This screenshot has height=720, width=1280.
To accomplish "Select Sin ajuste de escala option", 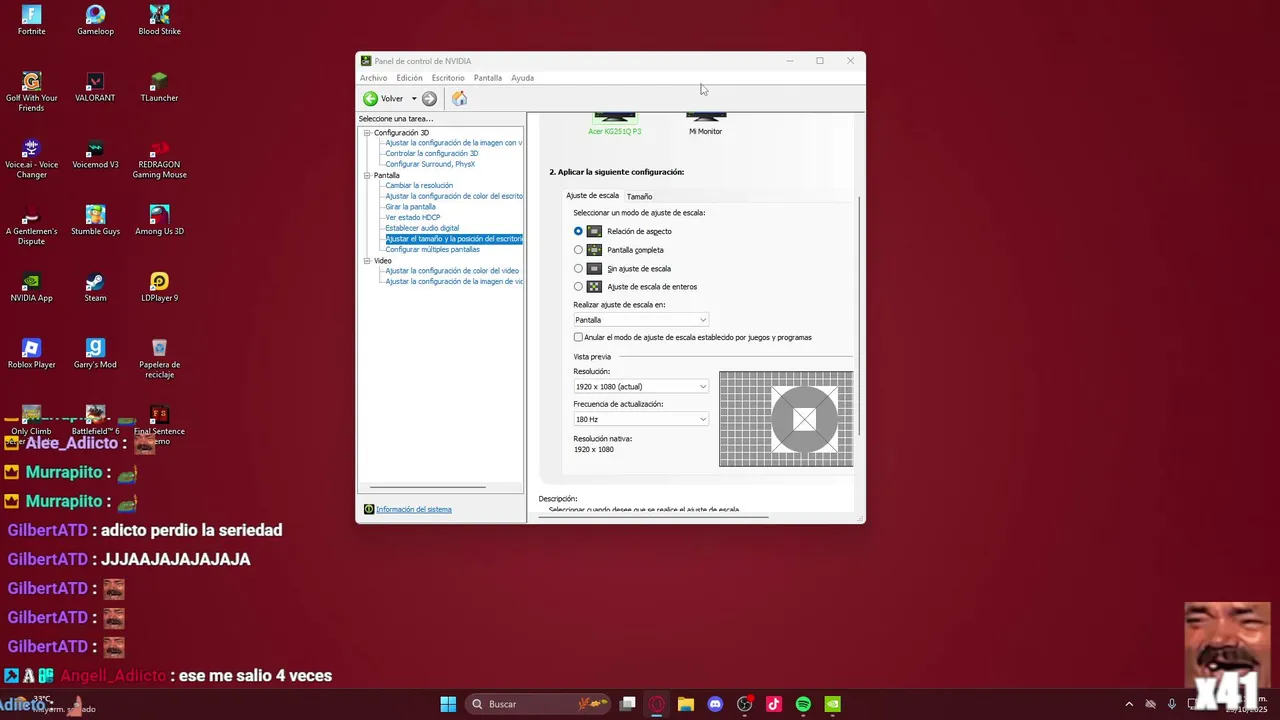I will point(578,268).
